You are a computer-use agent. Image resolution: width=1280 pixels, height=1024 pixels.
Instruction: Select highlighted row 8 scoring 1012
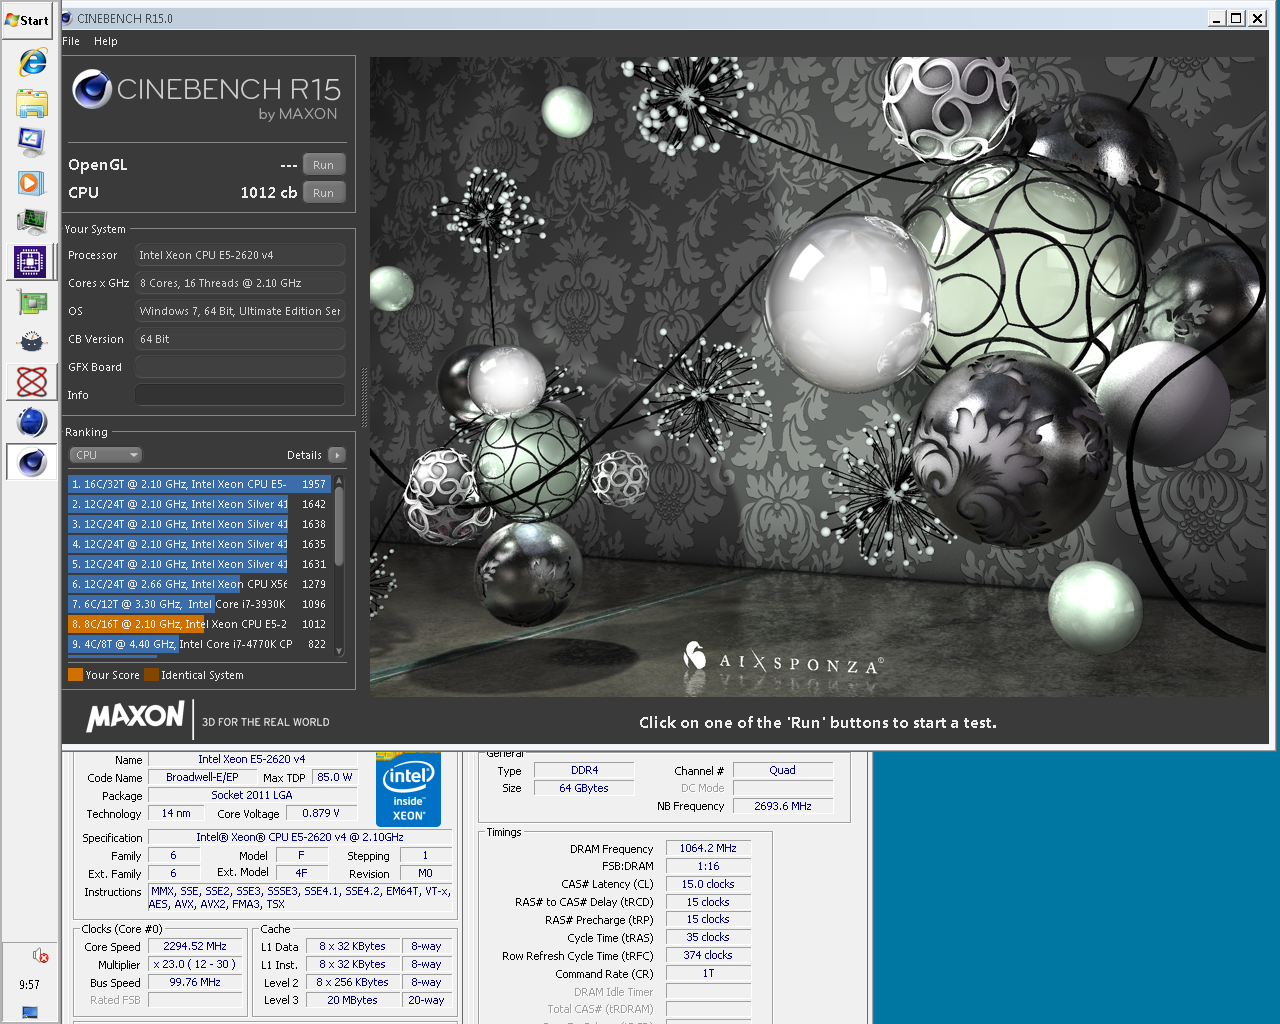[200, 624]
